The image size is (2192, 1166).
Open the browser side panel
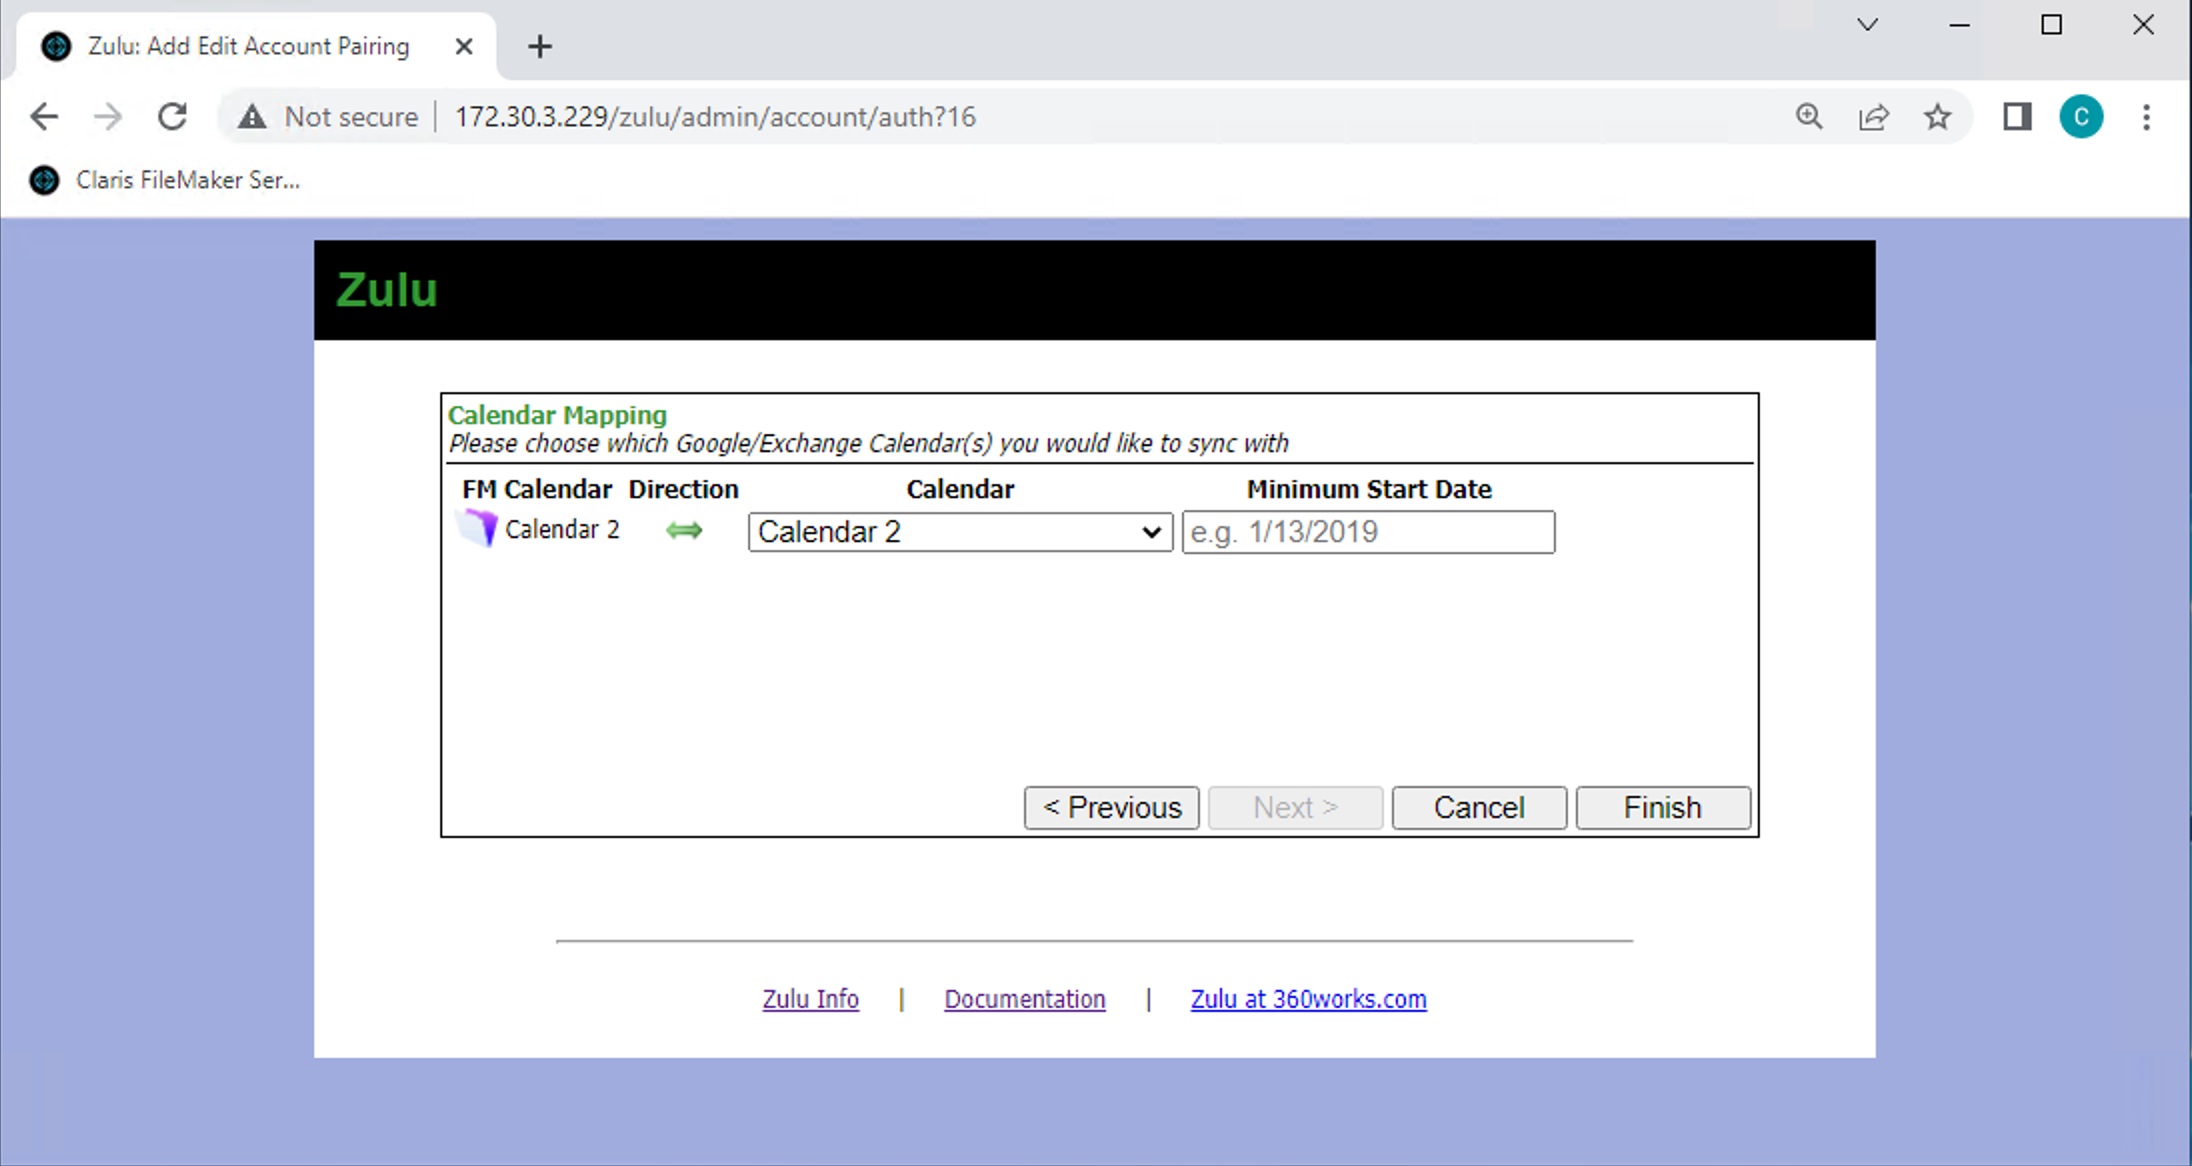pos(2017,117)
